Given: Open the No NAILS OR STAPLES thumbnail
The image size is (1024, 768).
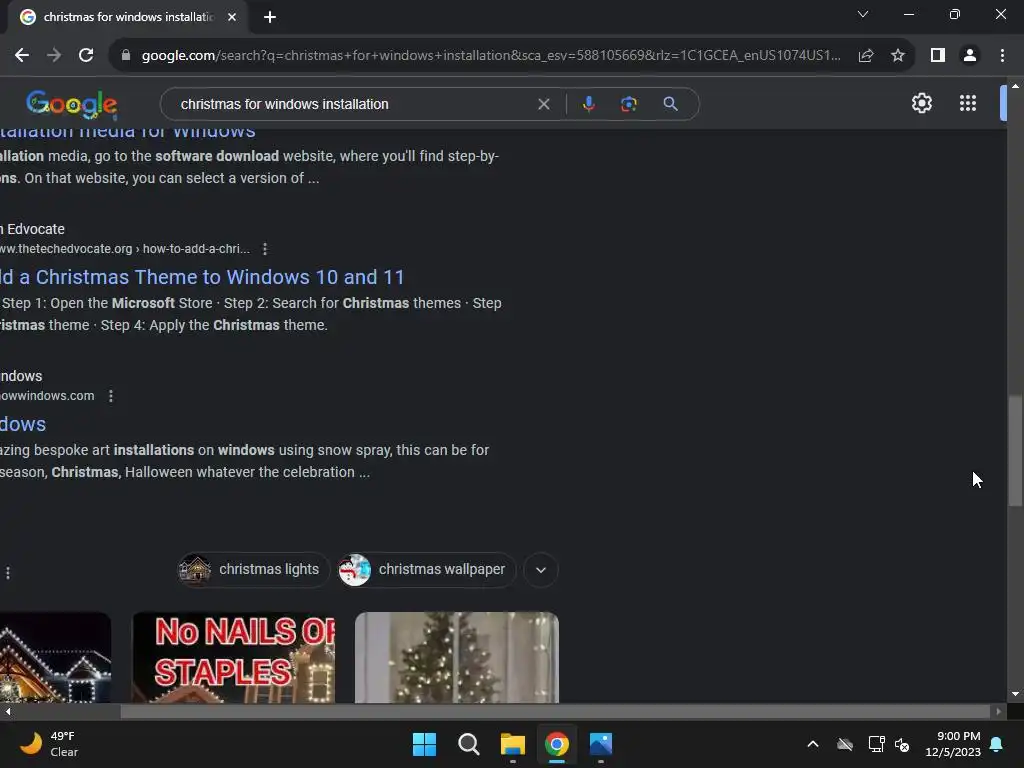Looking at the screenshot, I should (x=234, y=658).
